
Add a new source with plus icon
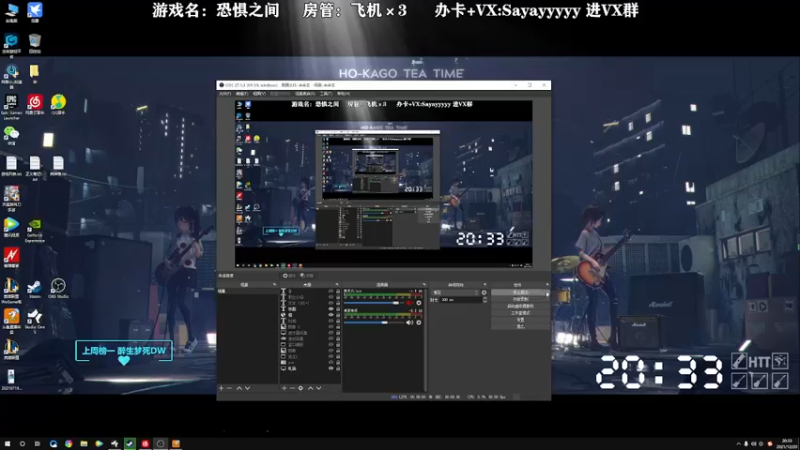(284, 388)
